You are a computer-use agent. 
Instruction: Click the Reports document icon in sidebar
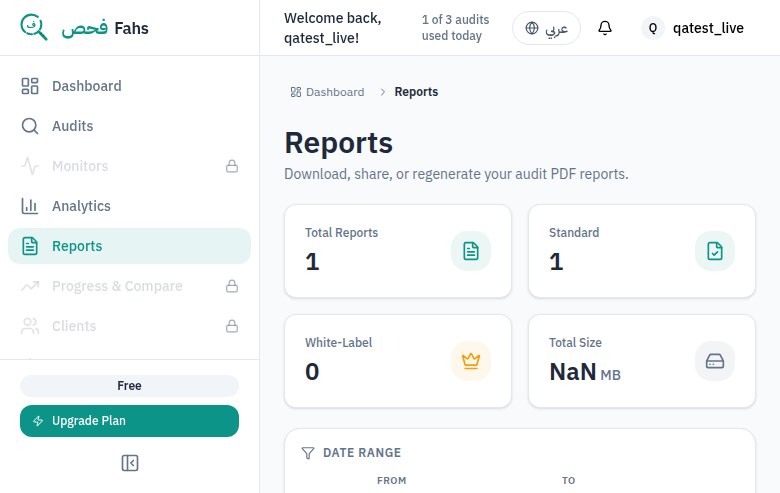click(x=30, y=246)
